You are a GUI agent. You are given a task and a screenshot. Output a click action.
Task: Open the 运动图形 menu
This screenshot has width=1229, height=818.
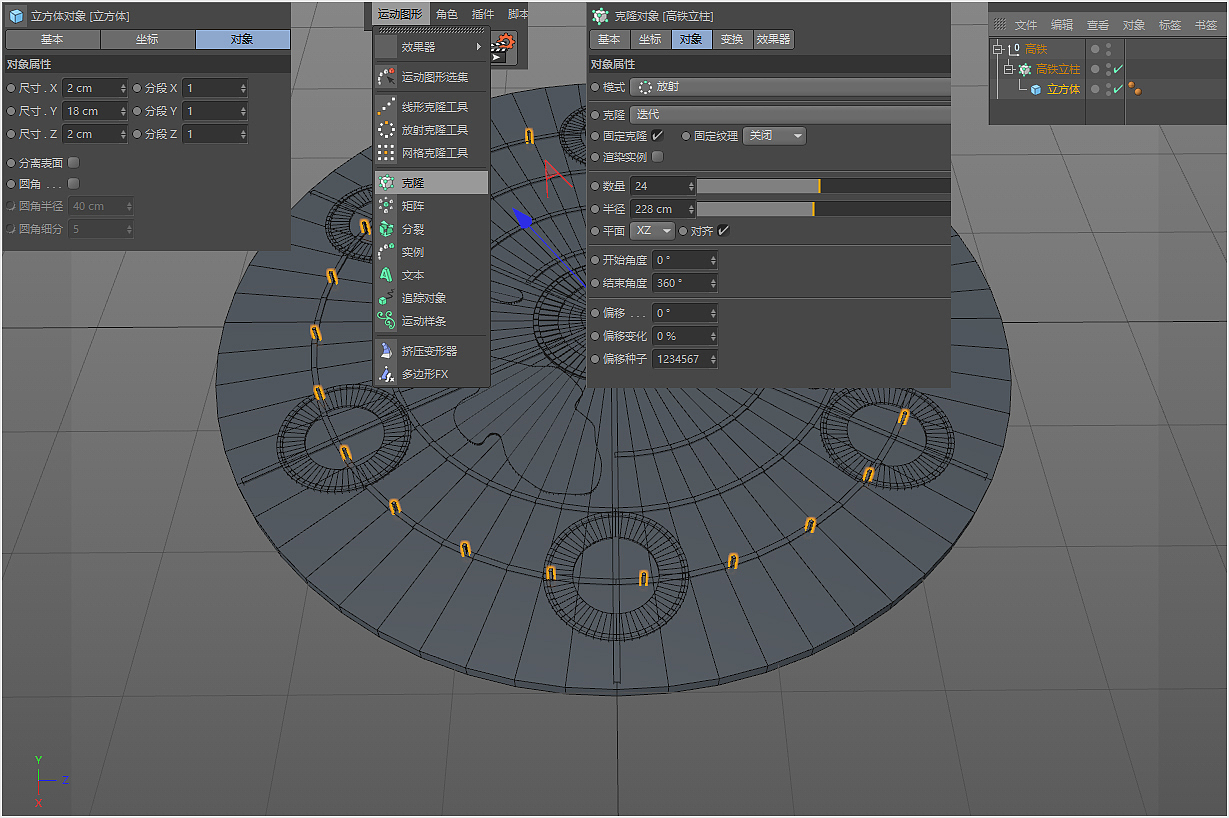pyautogui.click(x=399, y=15)
